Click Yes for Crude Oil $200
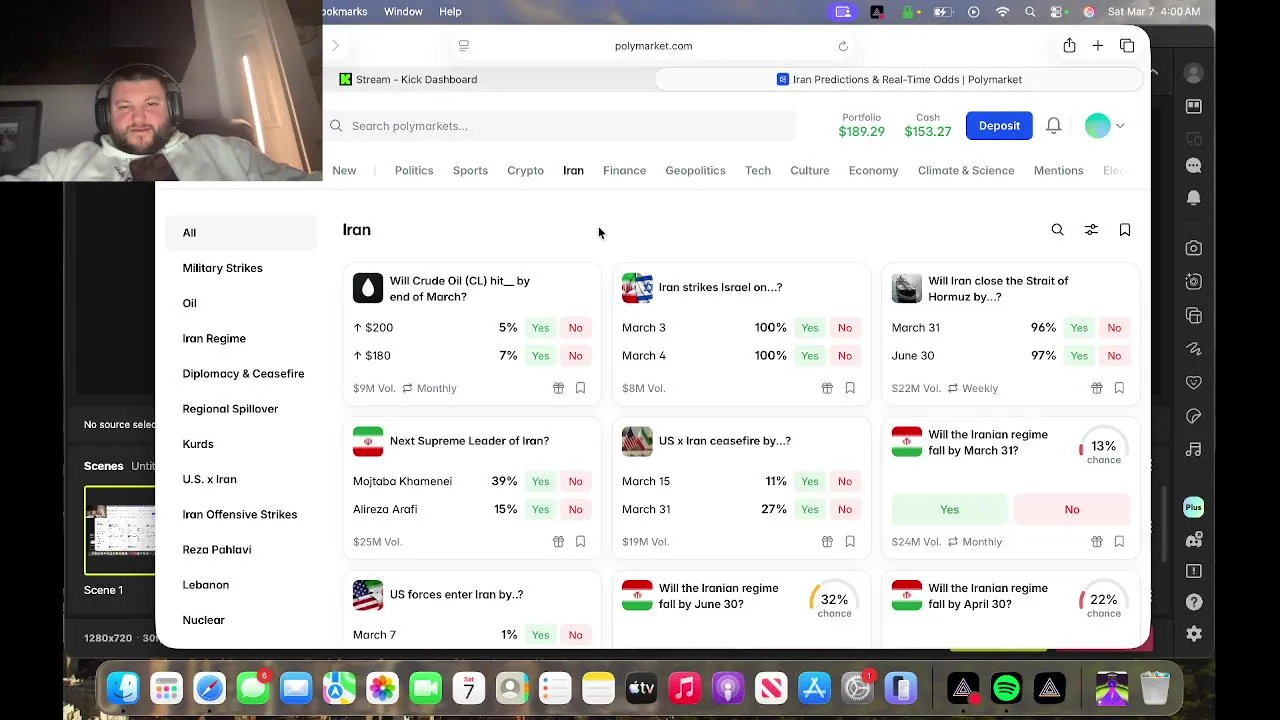This screenshot has width=1280, height=720. (x=540, y=328)
